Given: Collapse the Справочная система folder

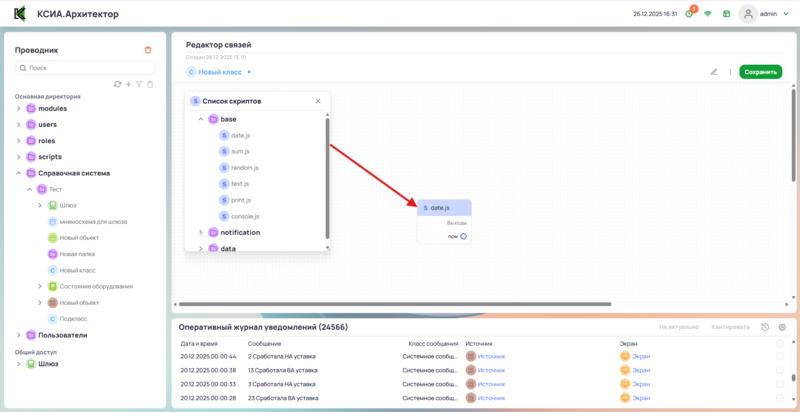Looking at the screenshot, I should coord(18,173).
